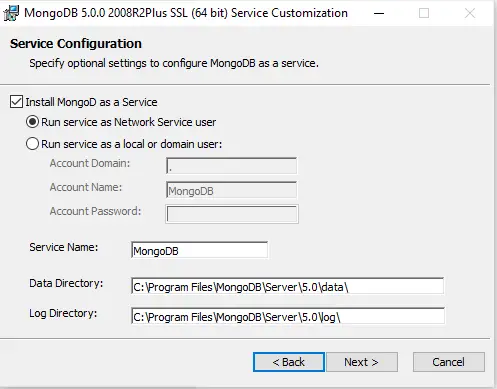The height and width of the screenshot is (389, 497).
Task: Click the Service Configuration heading
Action: (76, 44)
